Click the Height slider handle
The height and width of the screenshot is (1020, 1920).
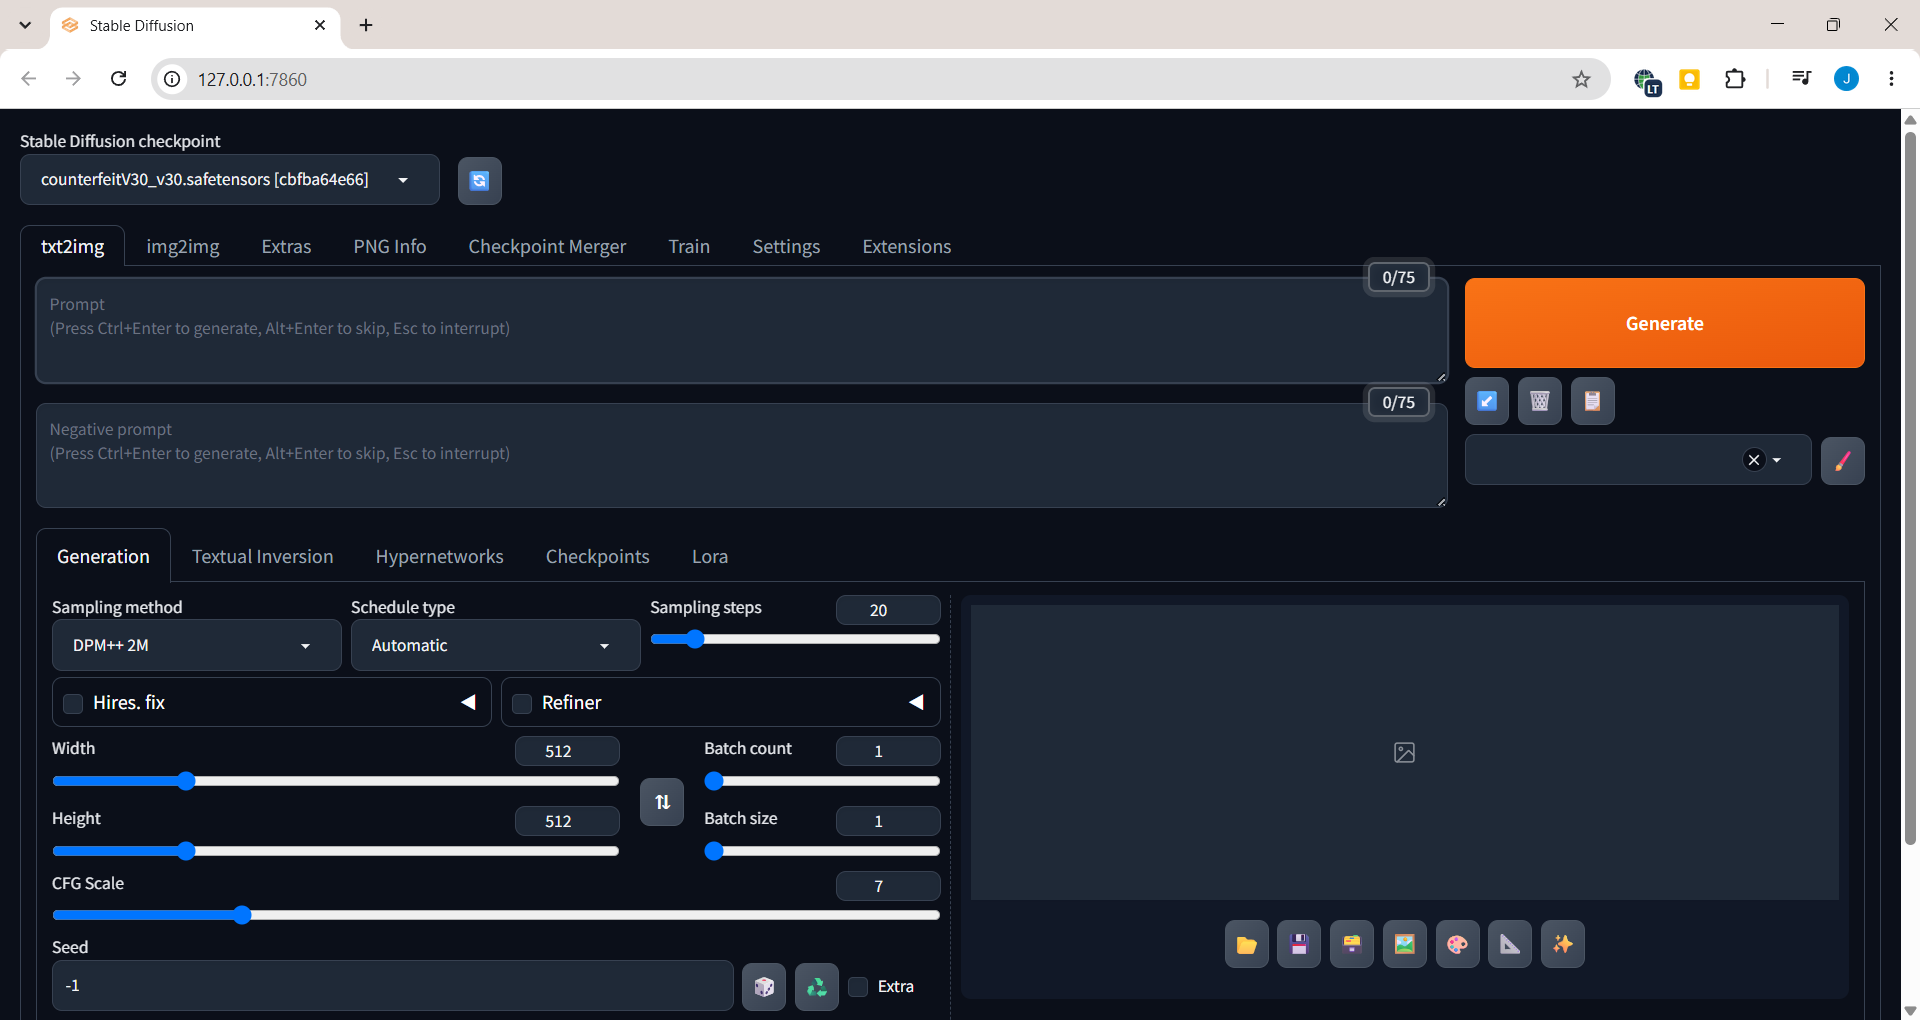coord(185,851)
